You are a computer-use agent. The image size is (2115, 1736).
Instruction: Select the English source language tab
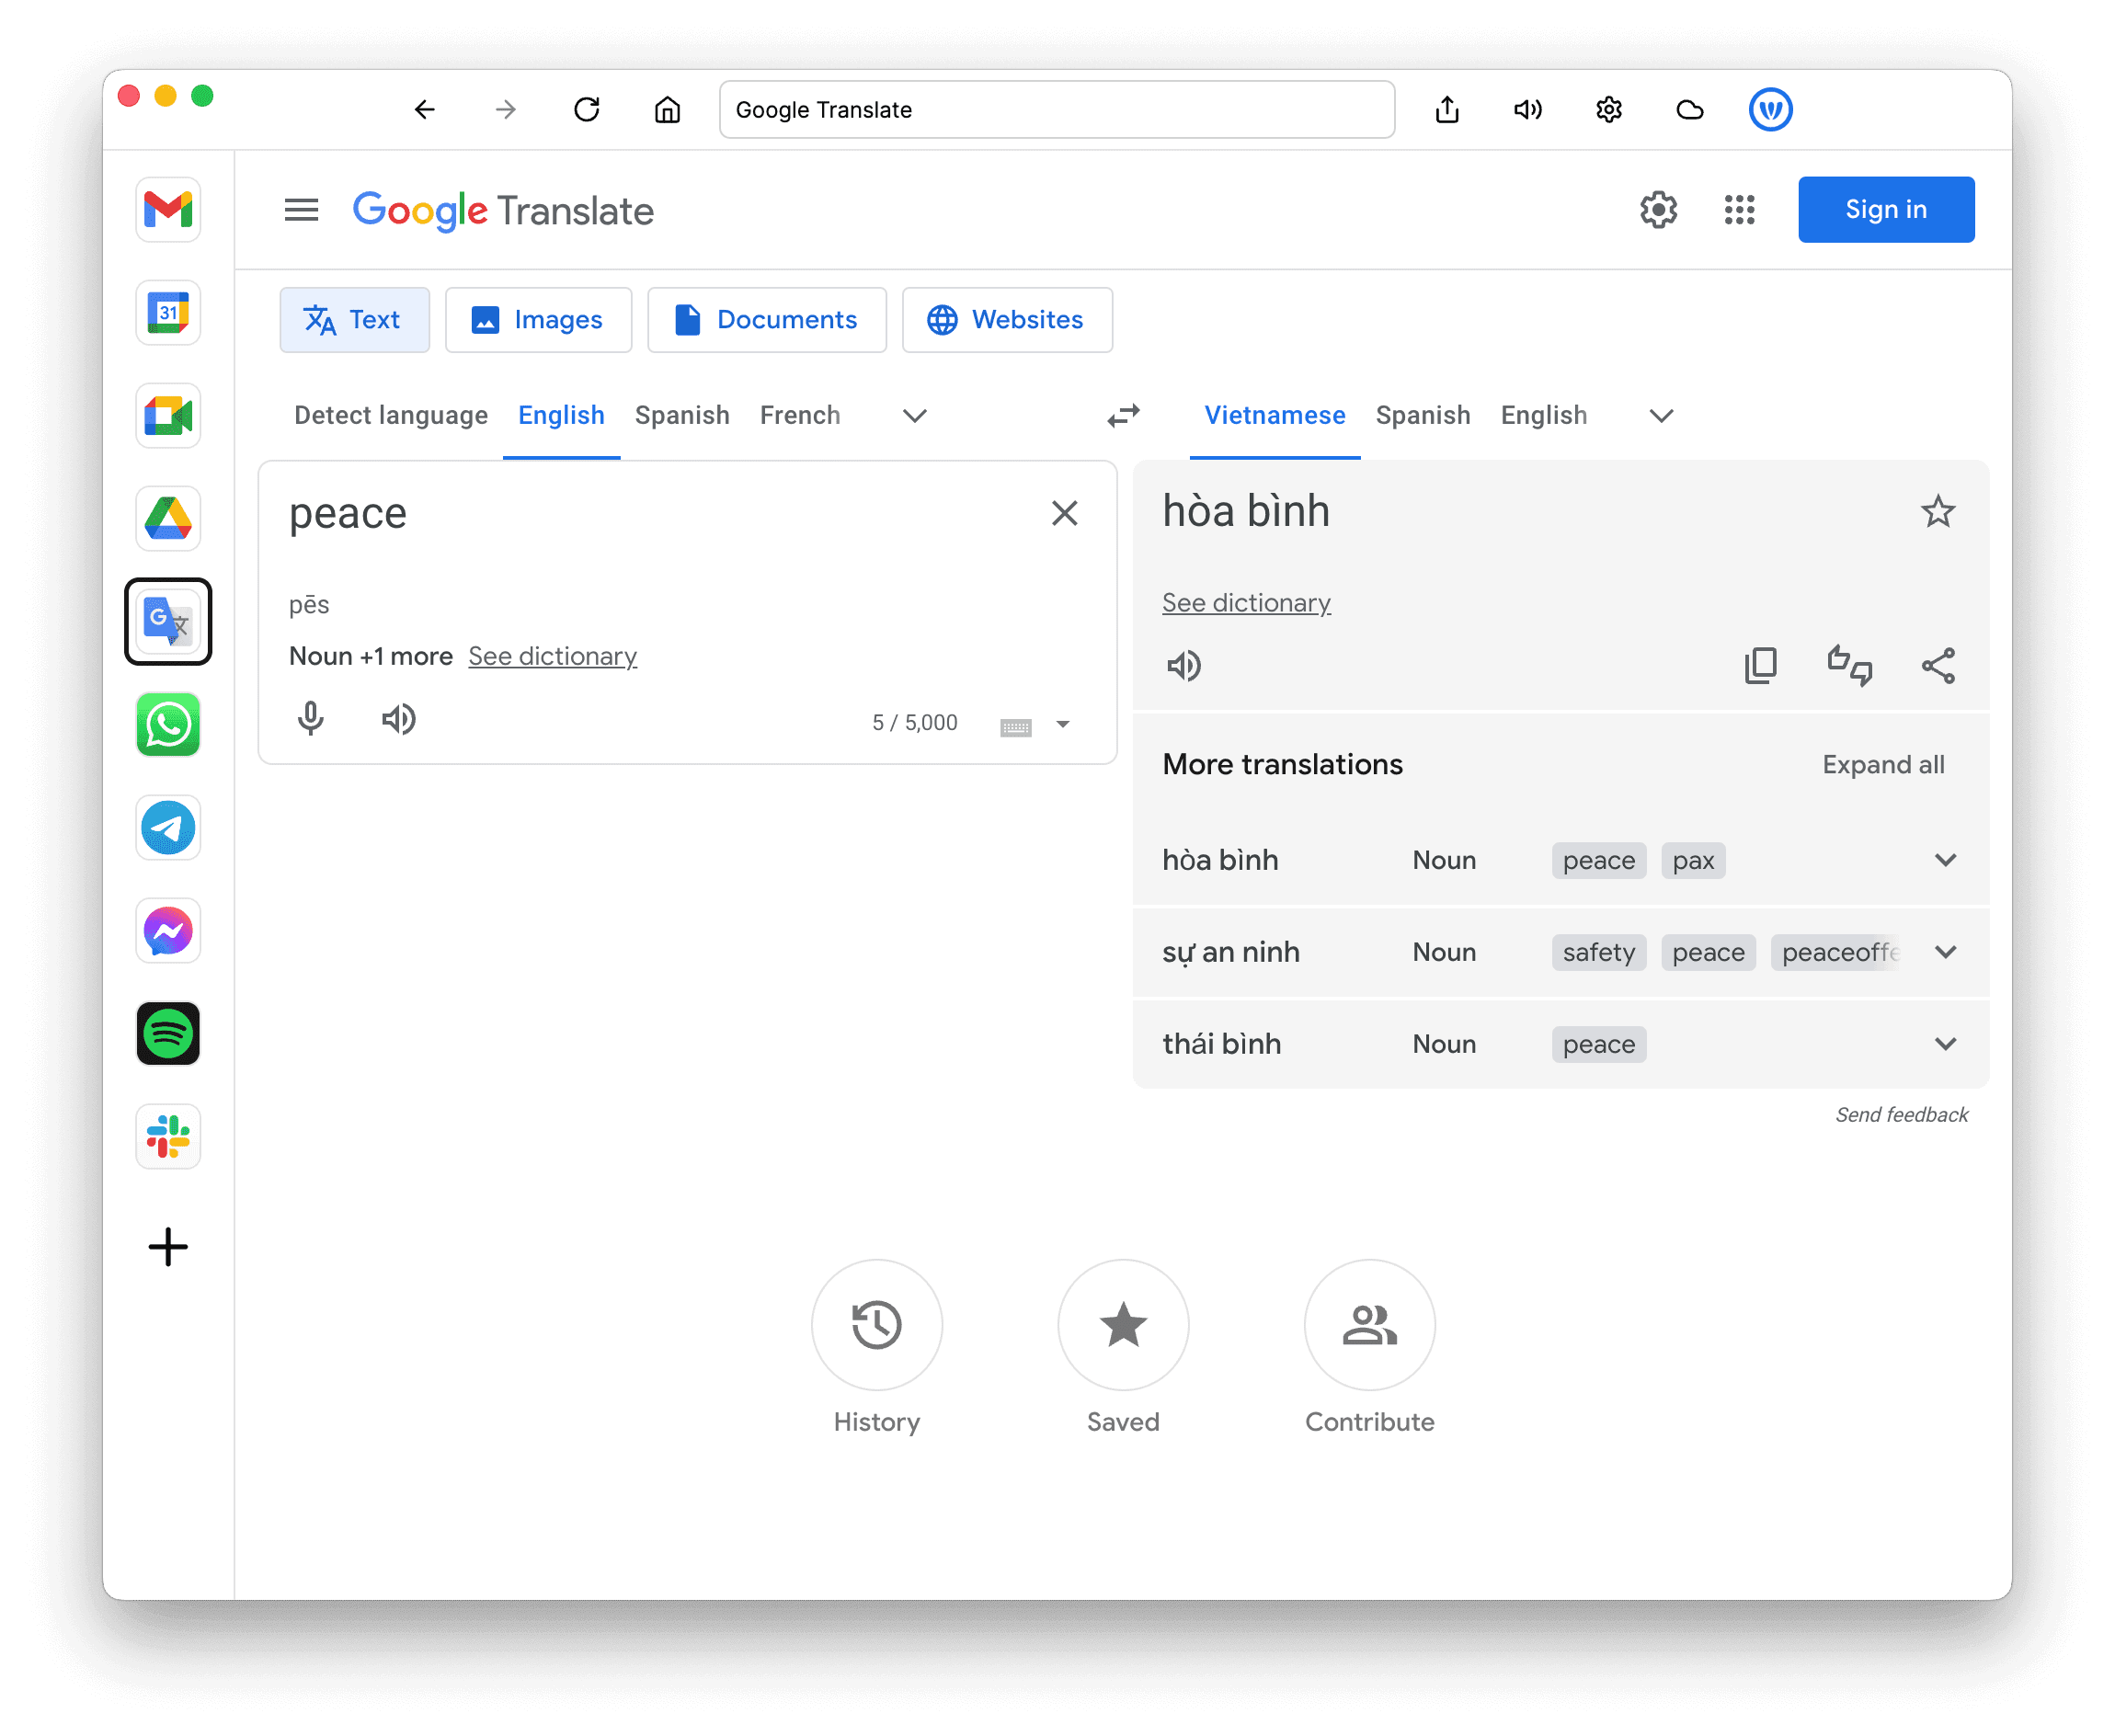[560, 415]
